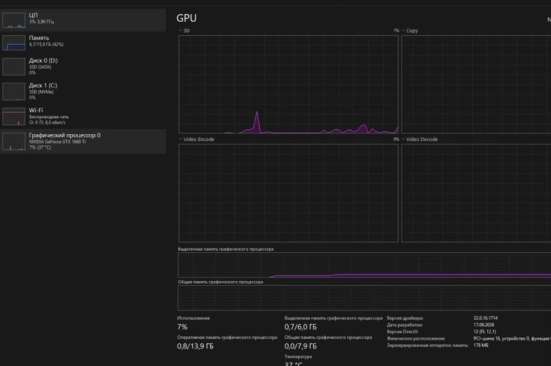551x366 pixels.
Task: Click the Диск 1 (C:) thumbnail graph
Action: [14, 91]
